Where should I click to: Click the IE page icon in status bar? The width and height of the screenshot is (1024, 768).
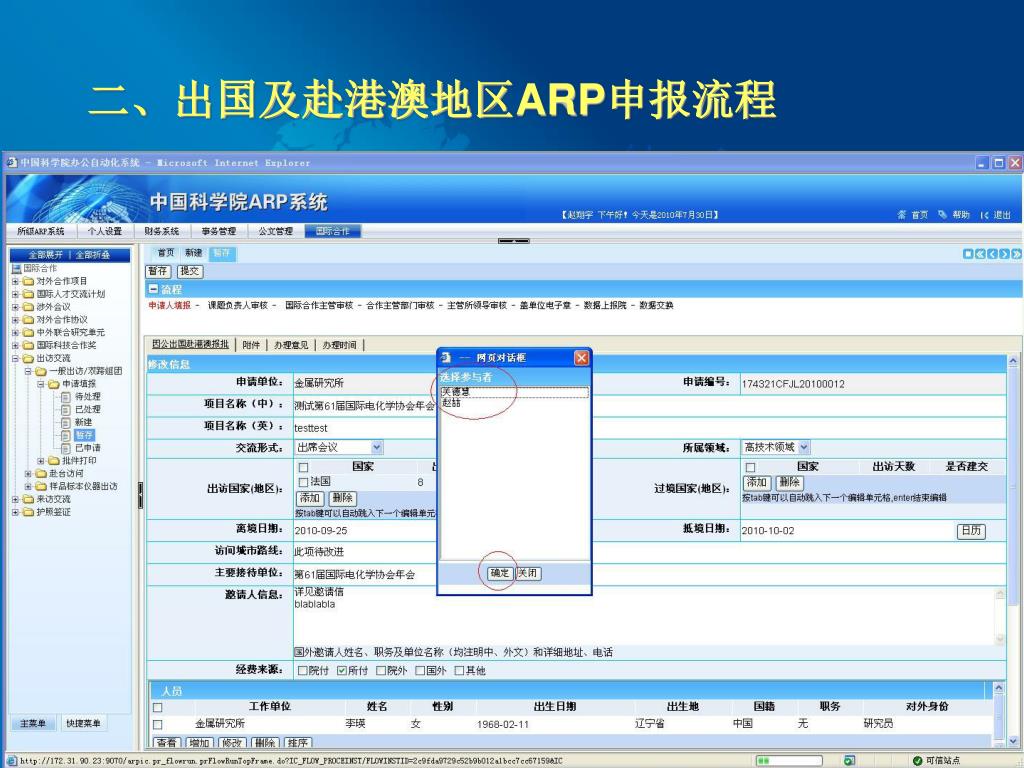coord(11,761)
